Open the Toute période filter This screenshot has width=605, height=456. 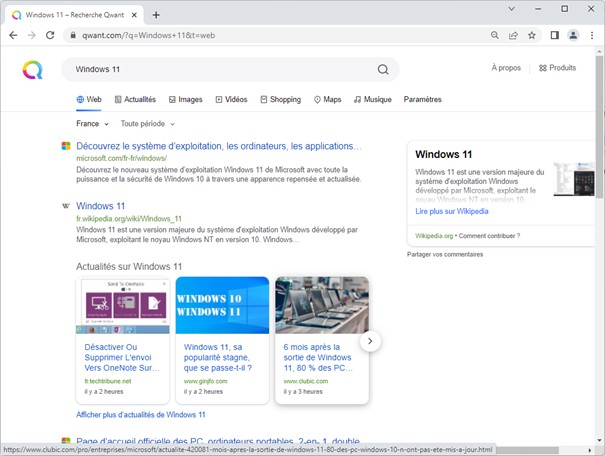(x=147, y=124)
